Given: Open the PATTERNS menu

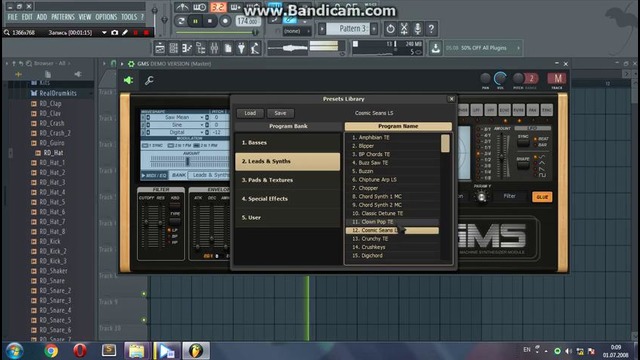Looking at the screenshot, I should pyautogui.click(x=63, y=17).
